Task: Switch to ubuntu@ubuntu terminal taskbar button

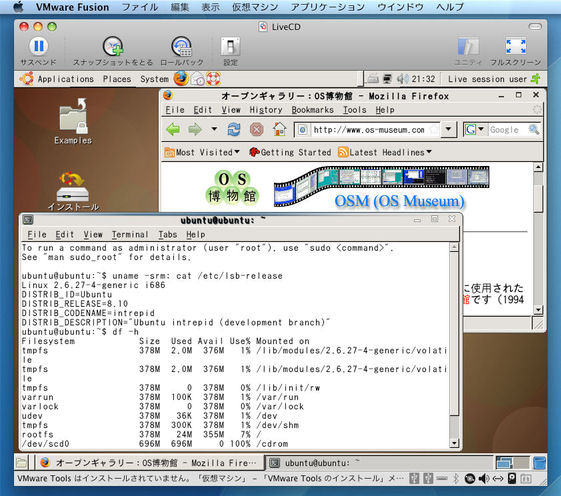Action: pos(379,463)
